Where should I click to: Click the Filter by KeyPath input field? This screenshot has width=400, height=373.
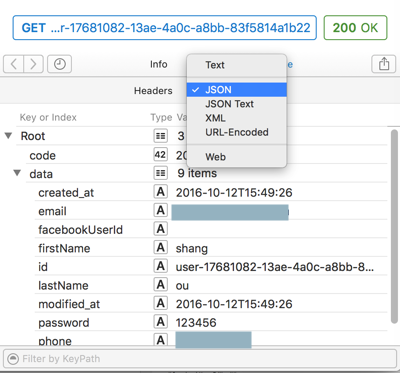200,359
